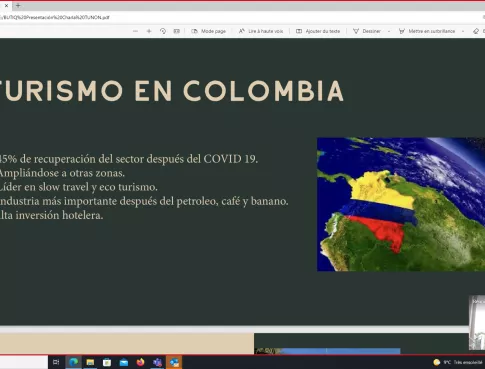
Task: Open Microsoft Teams from taskbar
Action: coord(157,362)
